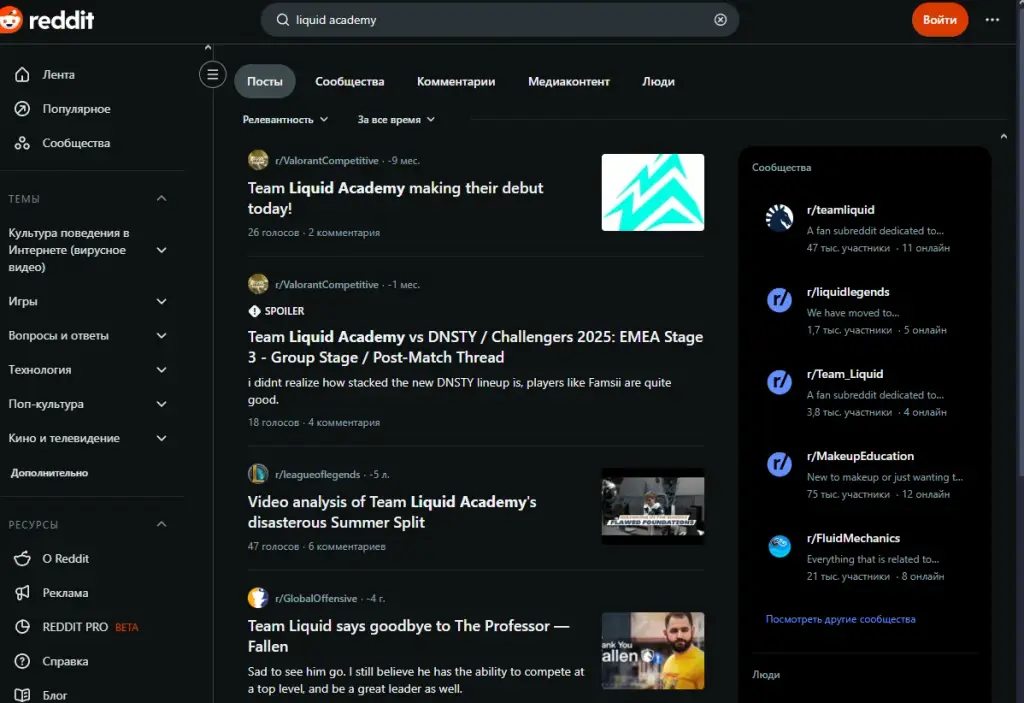1024x703 pixels.
Task: Click the r/FluidMechanics avatar icon
Action: [x=779, y=546]
